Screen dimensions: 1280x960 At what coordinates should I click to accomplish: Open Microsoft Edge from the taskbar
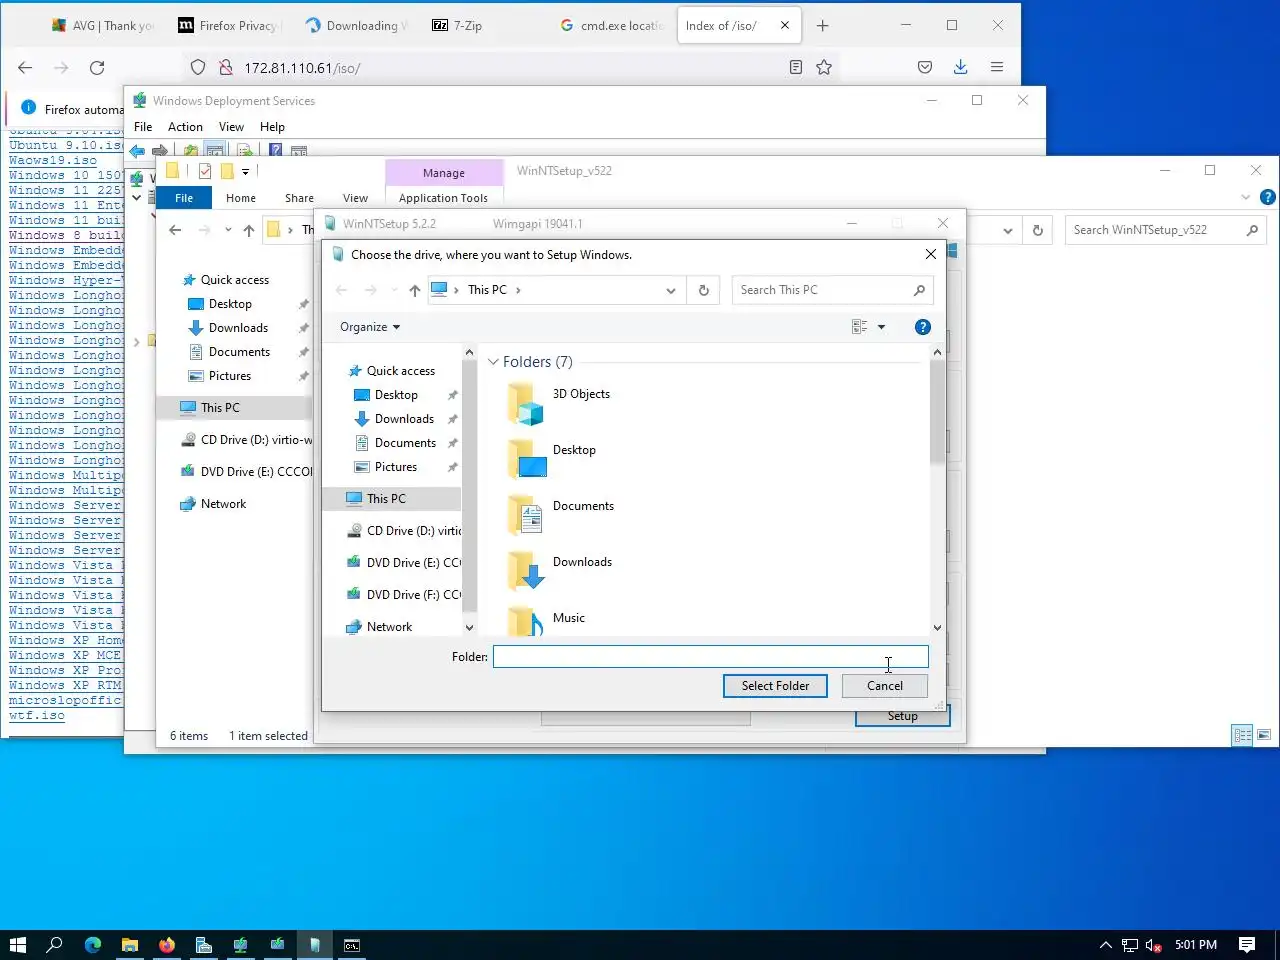93,945
